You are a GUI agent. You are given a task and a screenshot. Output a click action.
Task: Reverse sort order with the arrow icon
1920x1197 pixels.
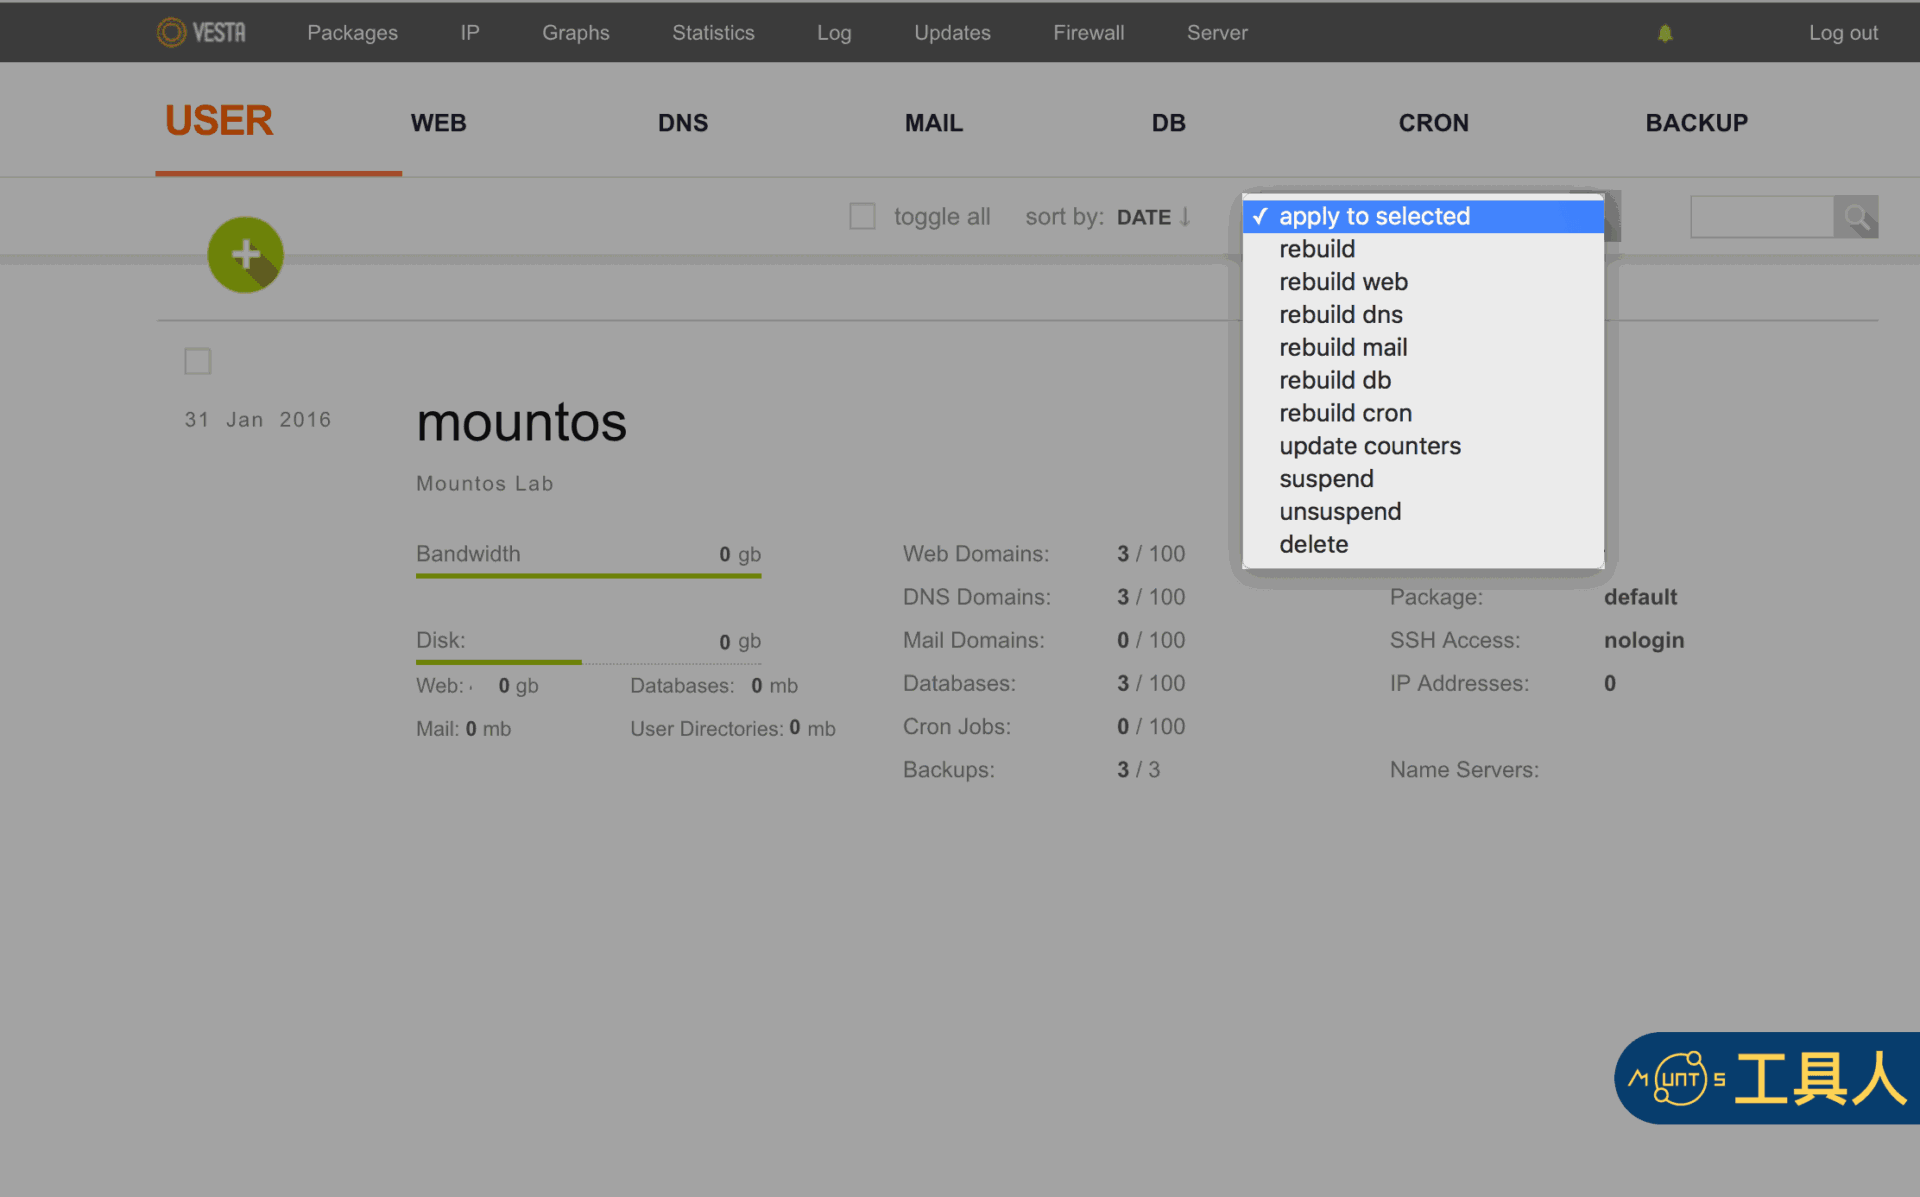(x=1185, y=217)
